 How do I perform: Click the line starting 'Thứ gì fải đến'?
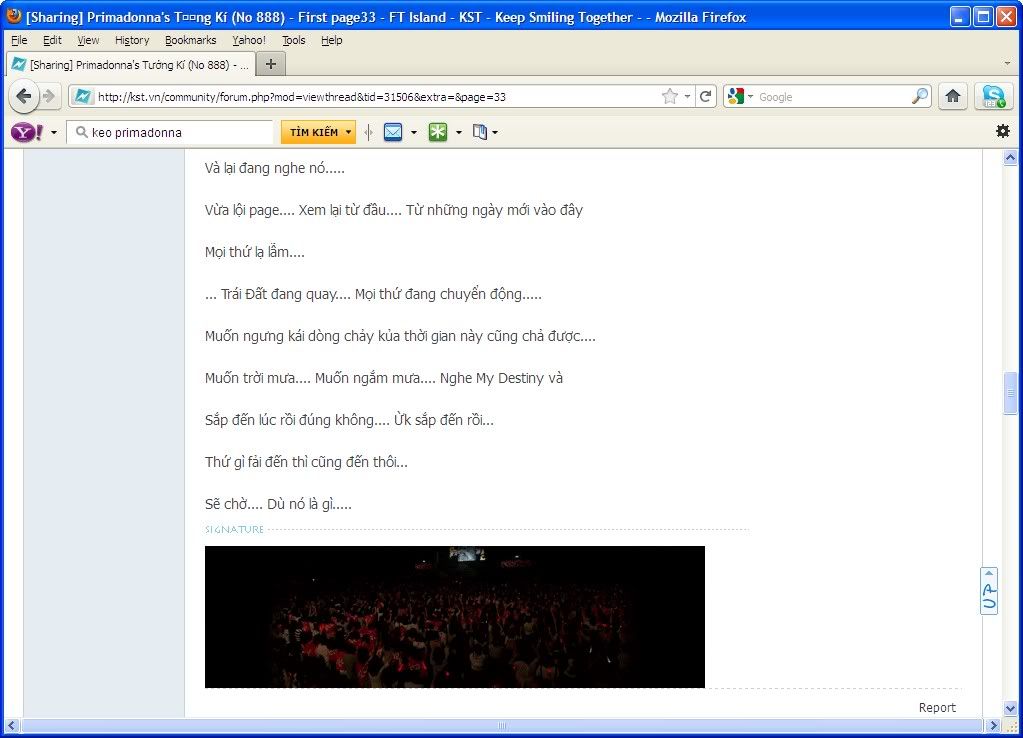(306, 462)
